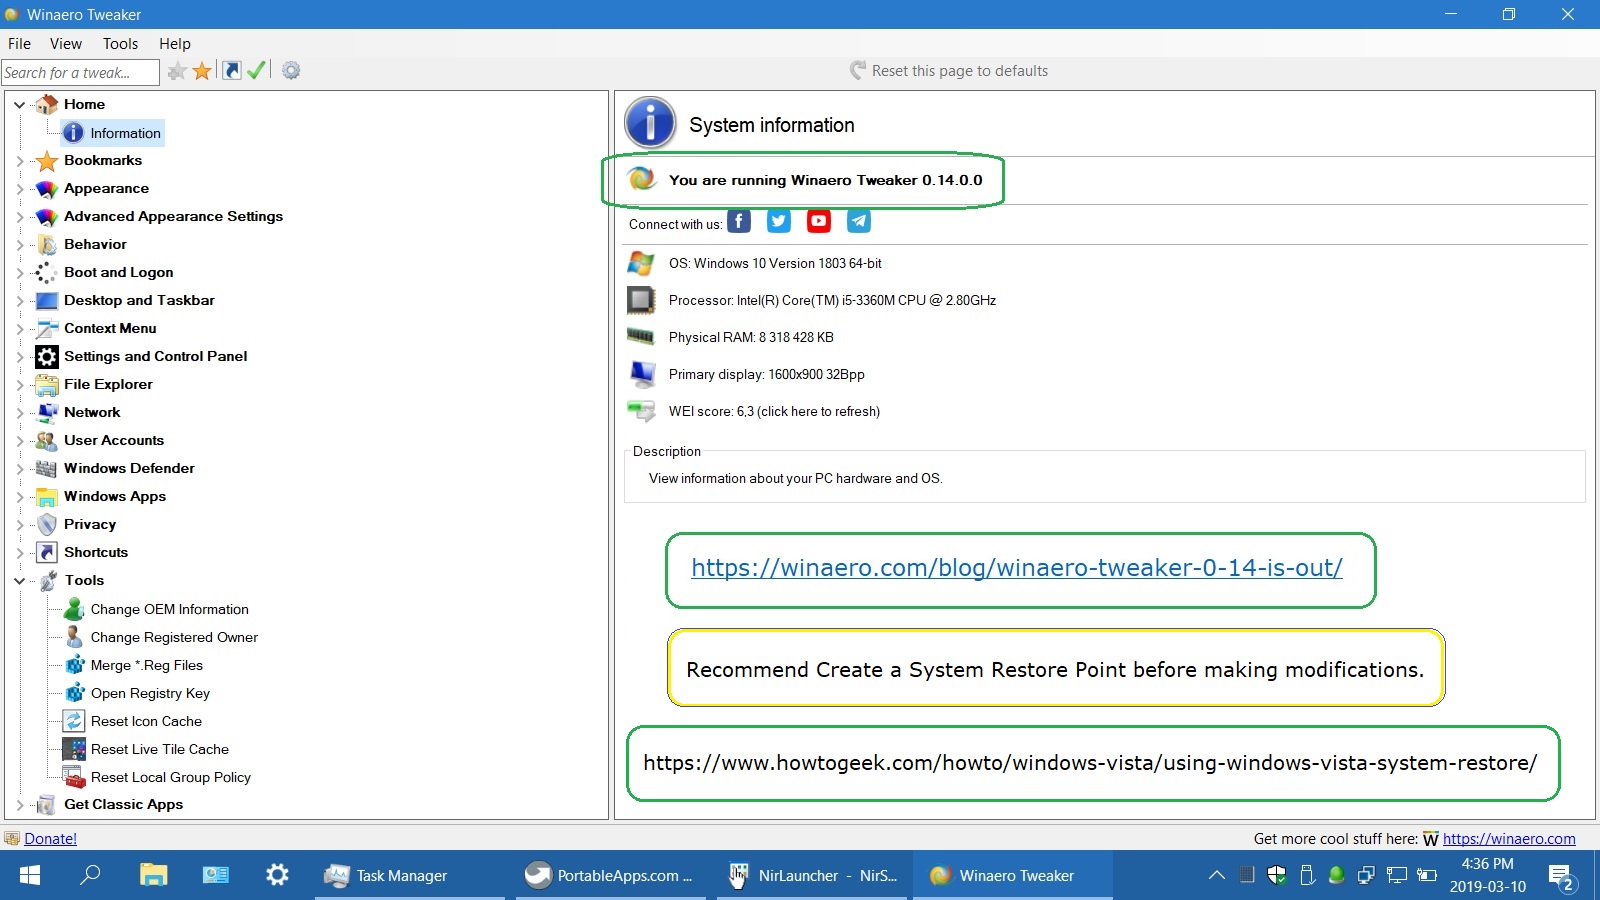The image size is (1600, 900).
Task: Expand the Get Classic Apps node
Action: (x=19, y=804)
